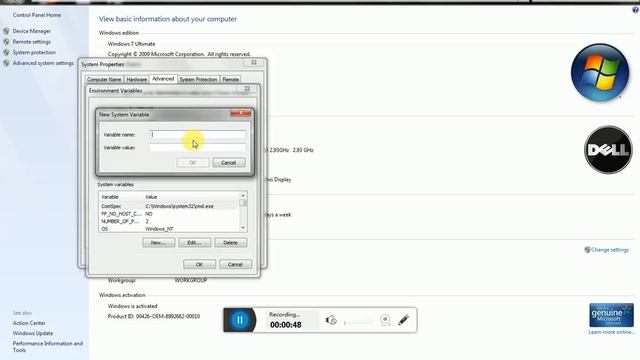Click OK in Environment Variables dialog

coord(199,264)
